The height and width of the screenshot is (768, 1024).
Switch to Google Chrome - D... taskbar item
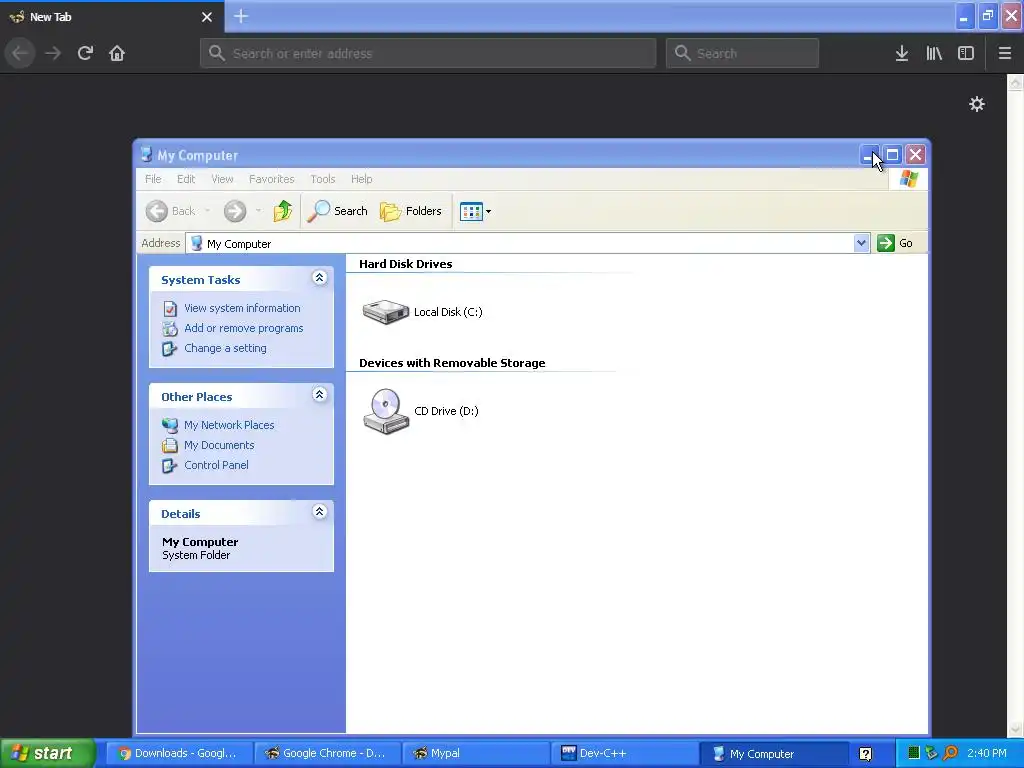[x=326, y=754]
